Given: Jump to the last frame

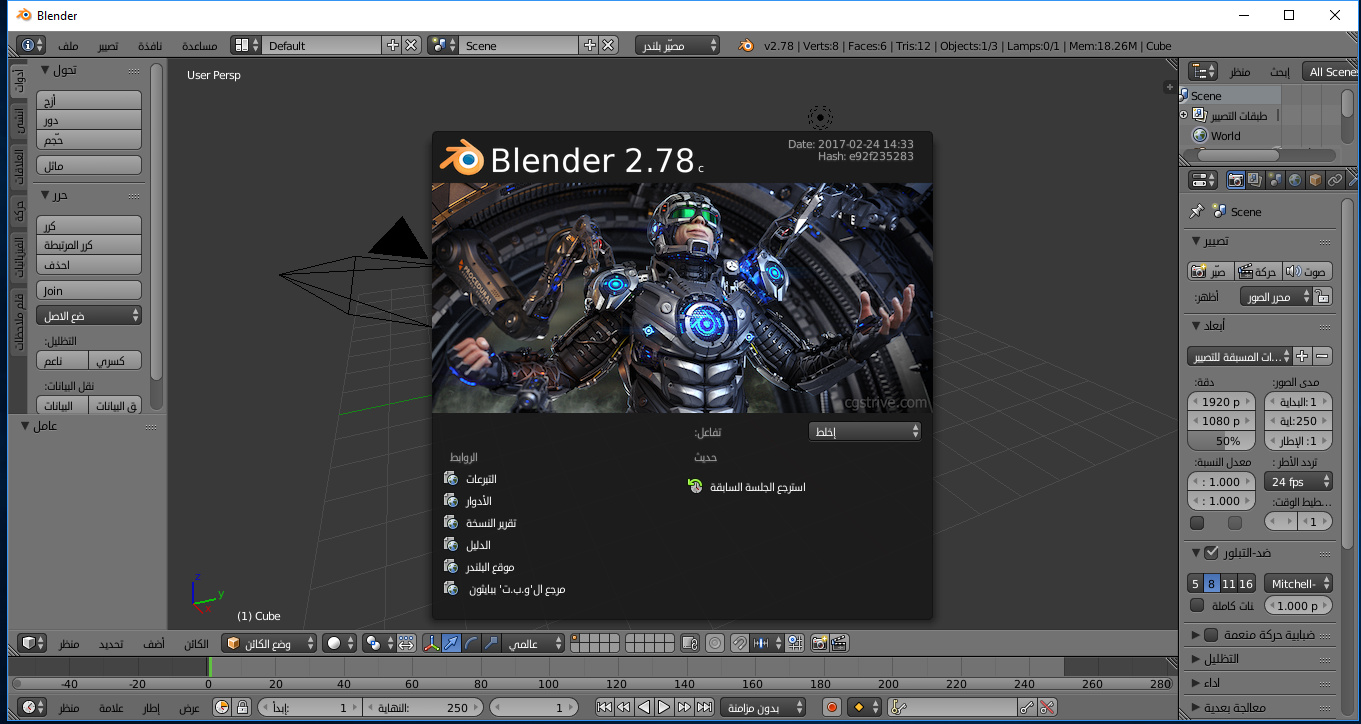Looking at the screenshot, I should (x=704, y=707).
